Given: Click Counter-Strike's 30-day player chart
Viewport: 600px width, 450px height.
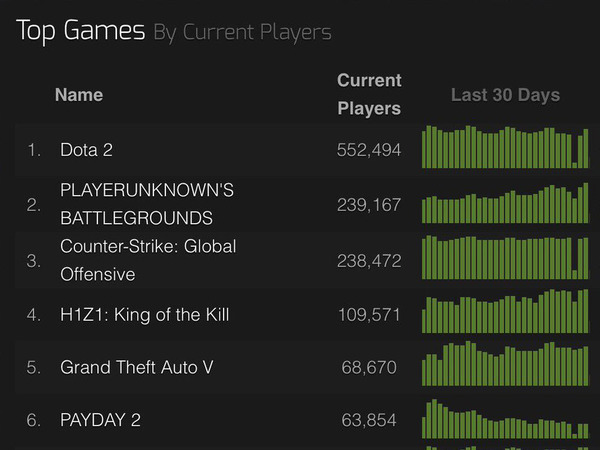Looking at the screenshot, I should coord(505,257).
